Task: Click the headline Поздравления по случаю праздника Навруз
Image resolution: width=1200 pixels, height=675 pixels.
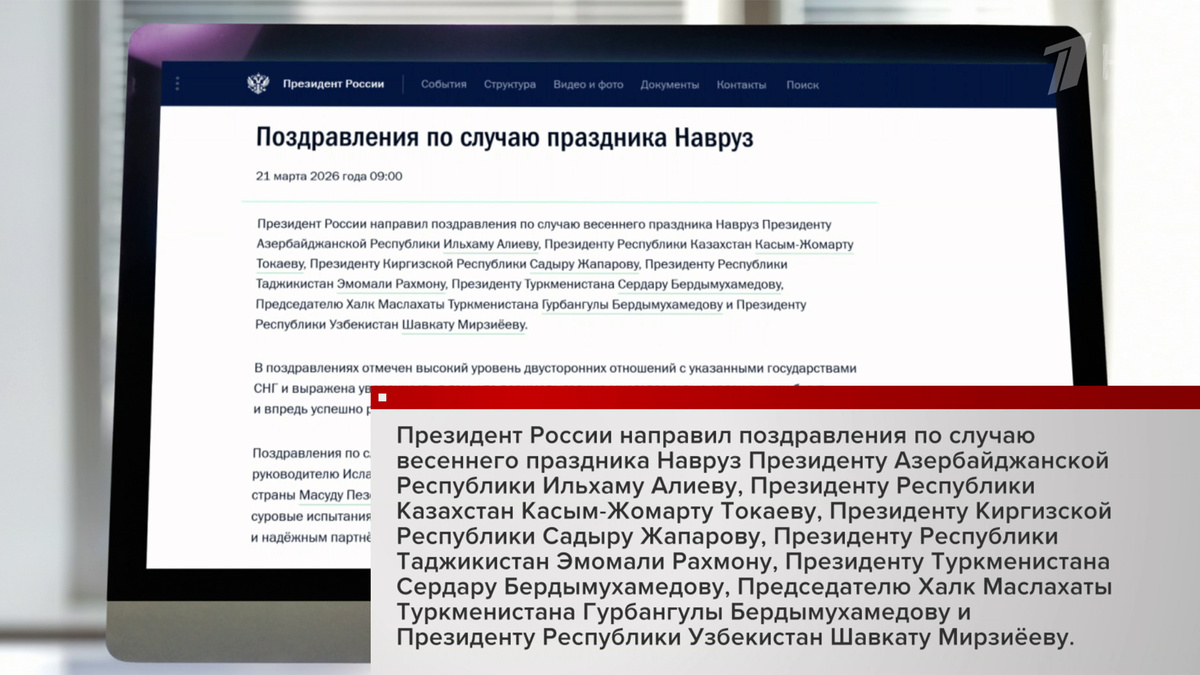Action: tap(496, 138)
